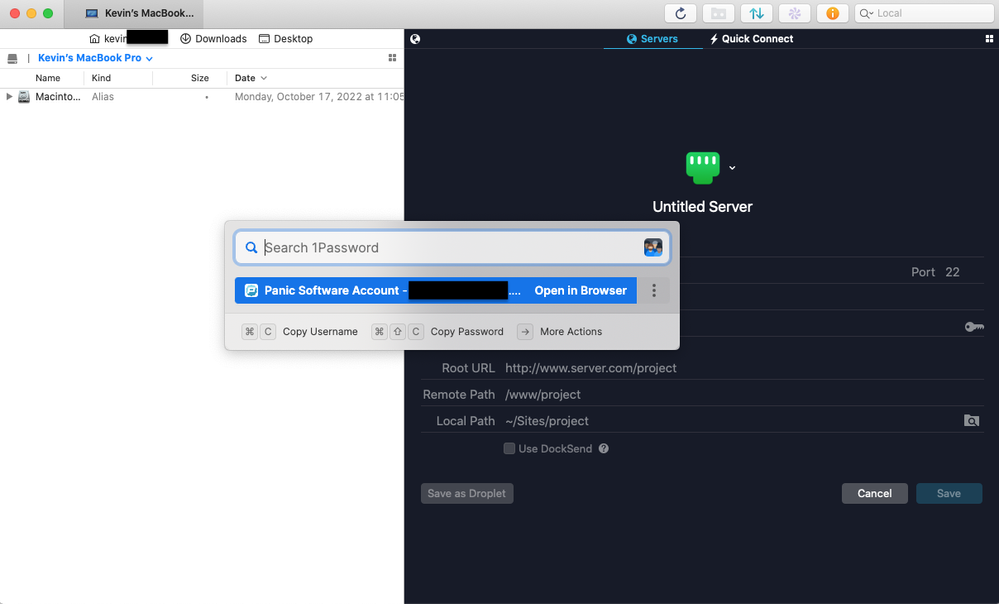Click the DockSend help question mark
The image size is (999, 604).
pos(604,449)
